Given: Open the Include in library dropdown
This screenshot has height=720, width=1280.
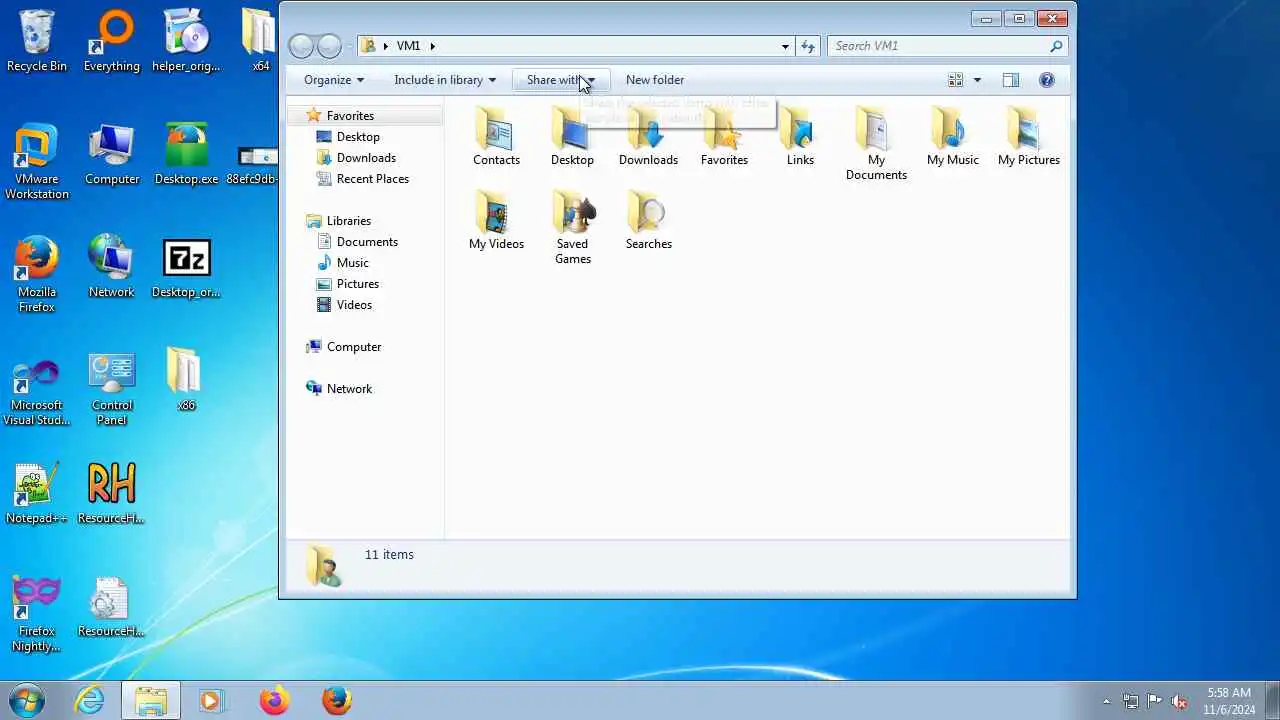Looking at the screenshot, I should (x=445, y=80).
